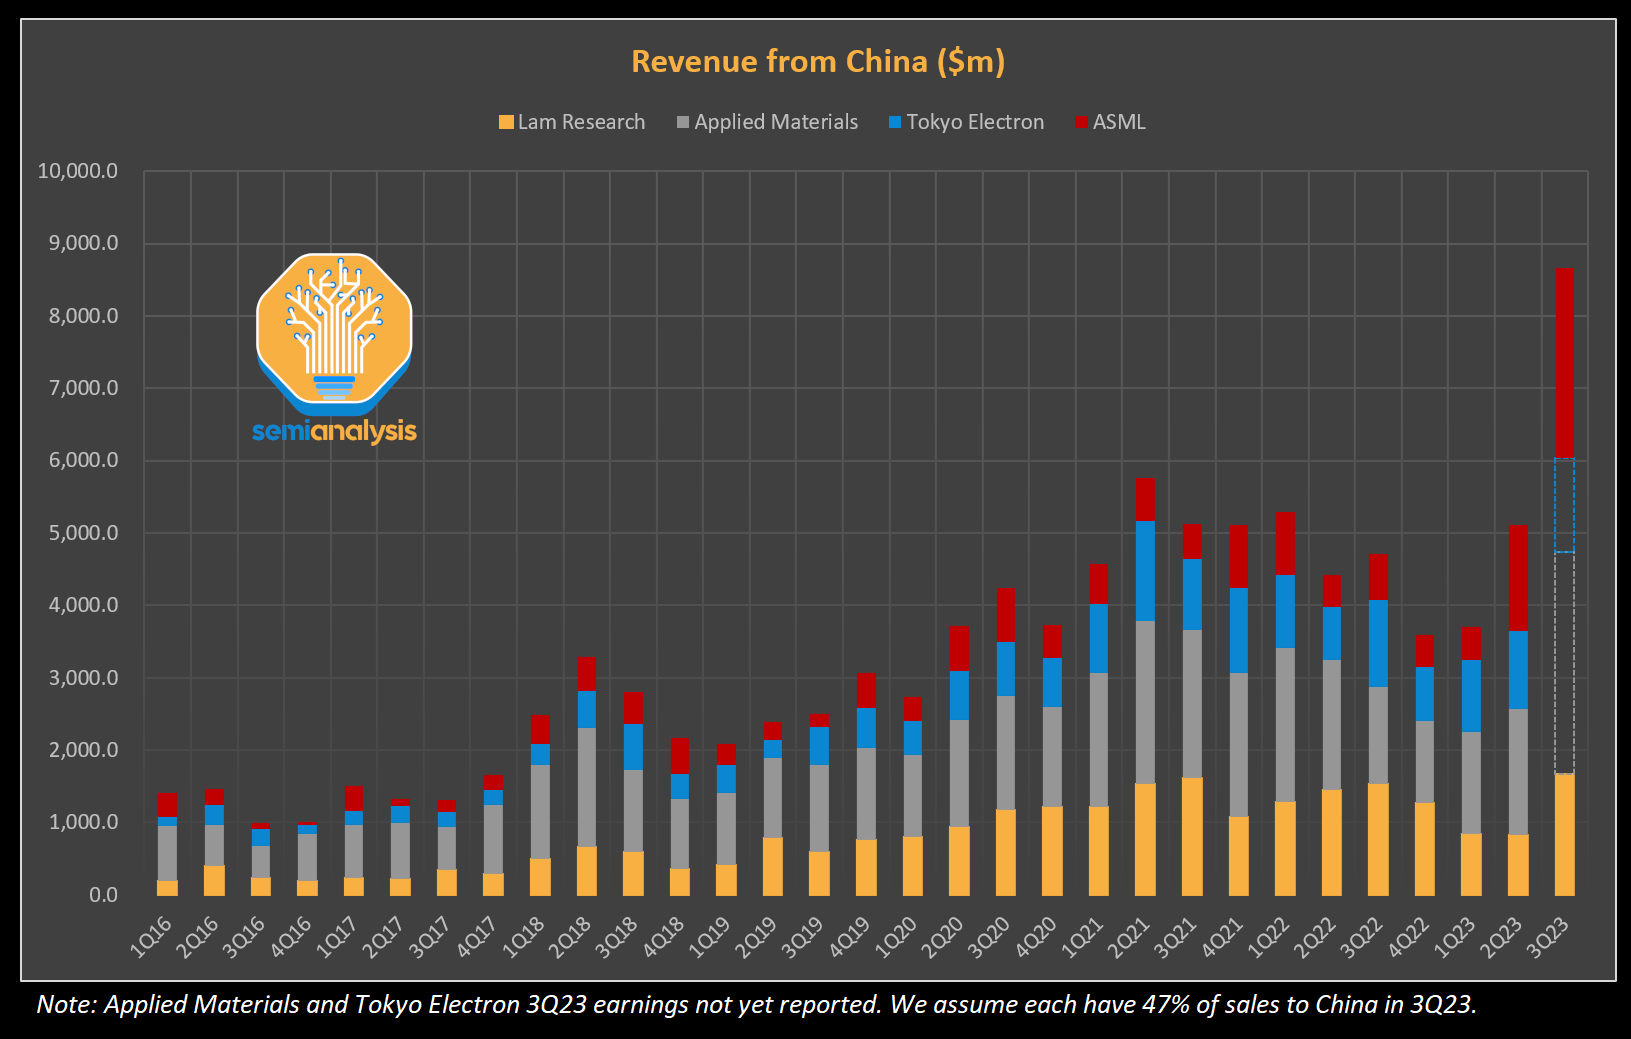Image resolution: width=1631 pixels, height=1039 pixels.
Task: Click the red ASML segment of the 2Q23 bar
Action: pyautogui.click(x=1518, y=578)
